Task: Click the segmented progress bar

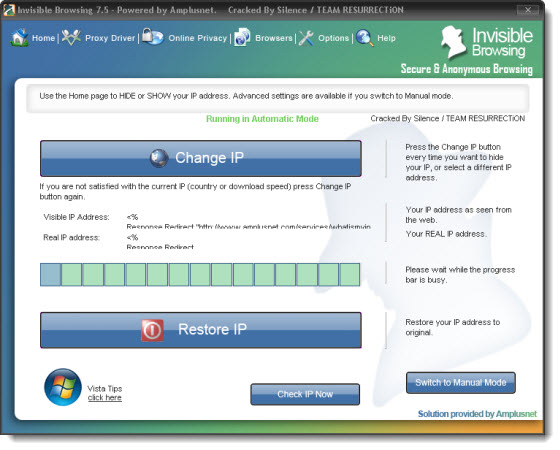Action: point(200,275)
